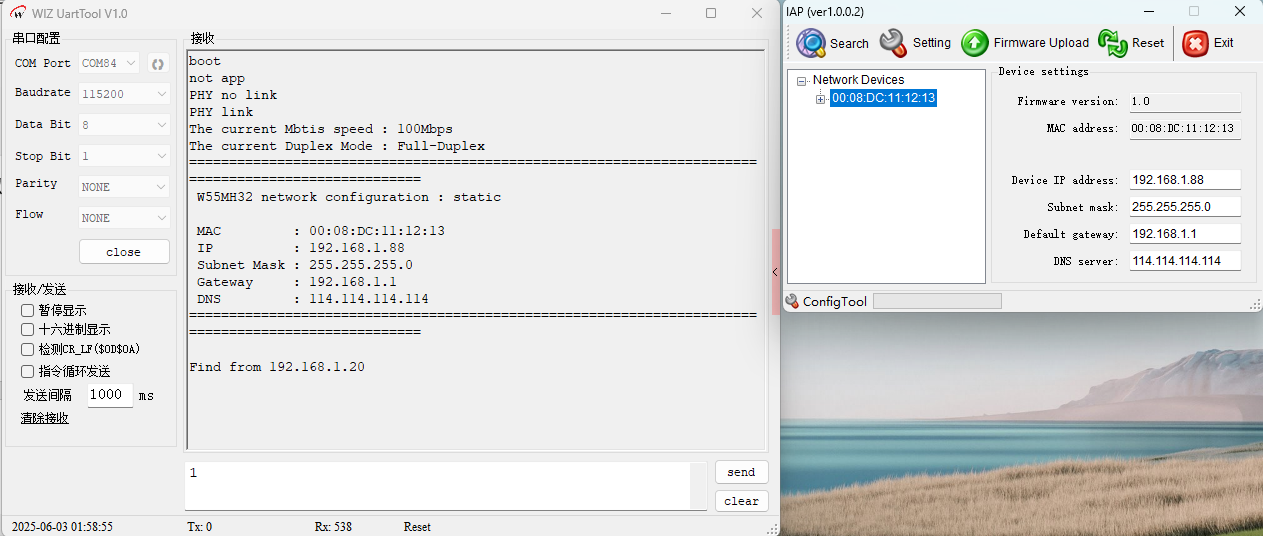Click the WIZ UartTool logo in title bar
This screenshot has height=536, width=1263.
18,13
